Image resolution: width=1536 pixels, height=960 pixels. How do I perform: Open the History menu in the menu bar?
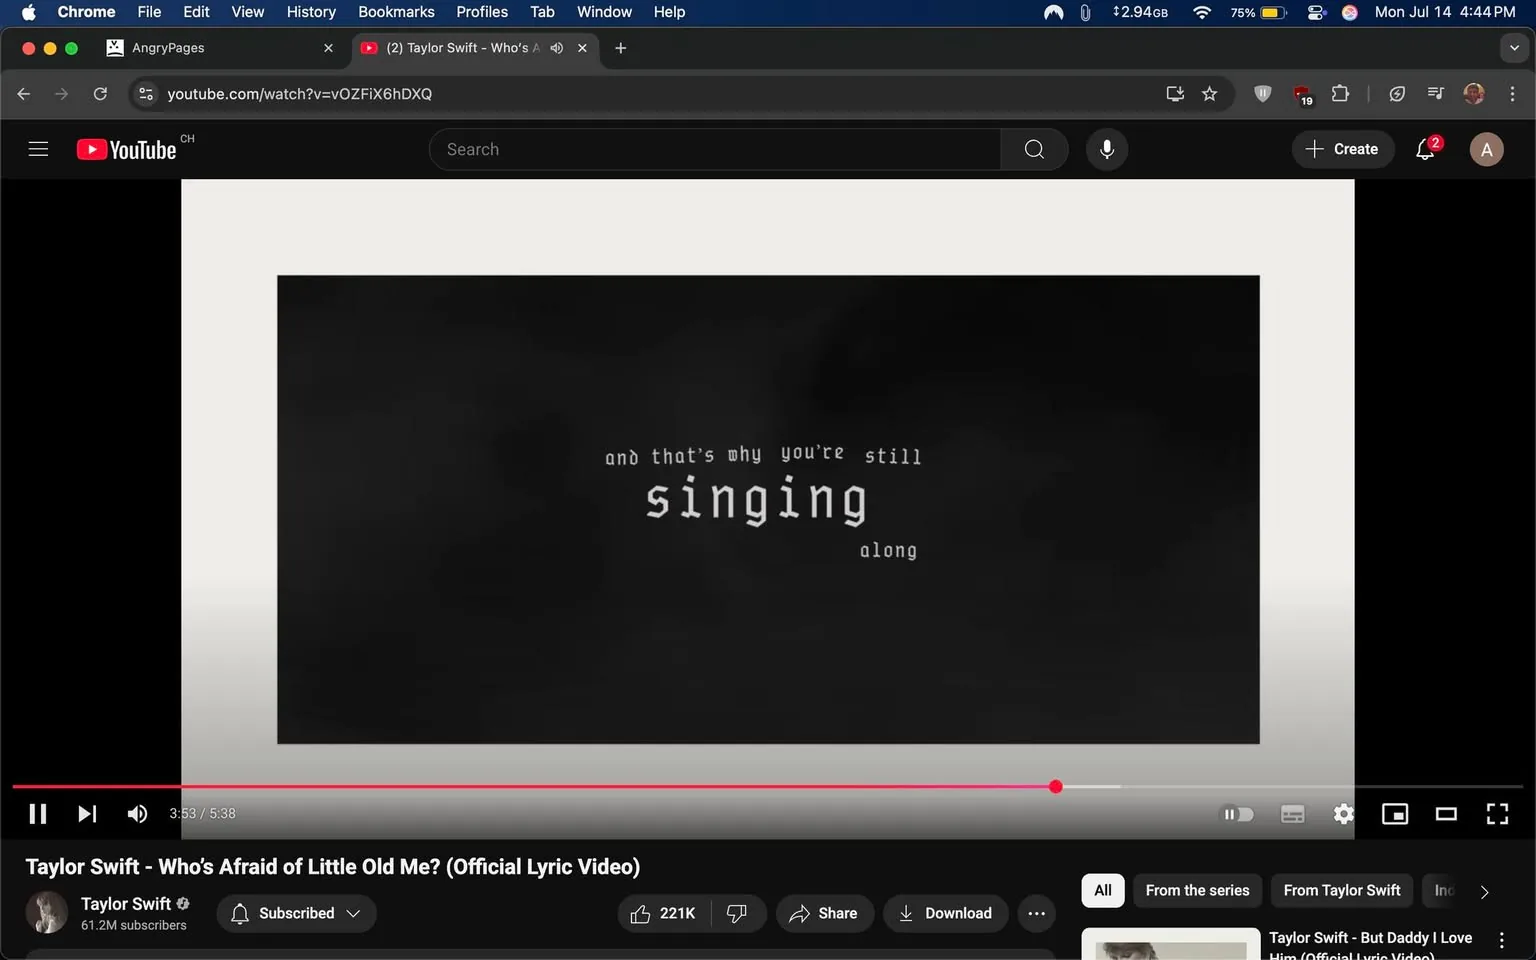click(x=310, y=12)
